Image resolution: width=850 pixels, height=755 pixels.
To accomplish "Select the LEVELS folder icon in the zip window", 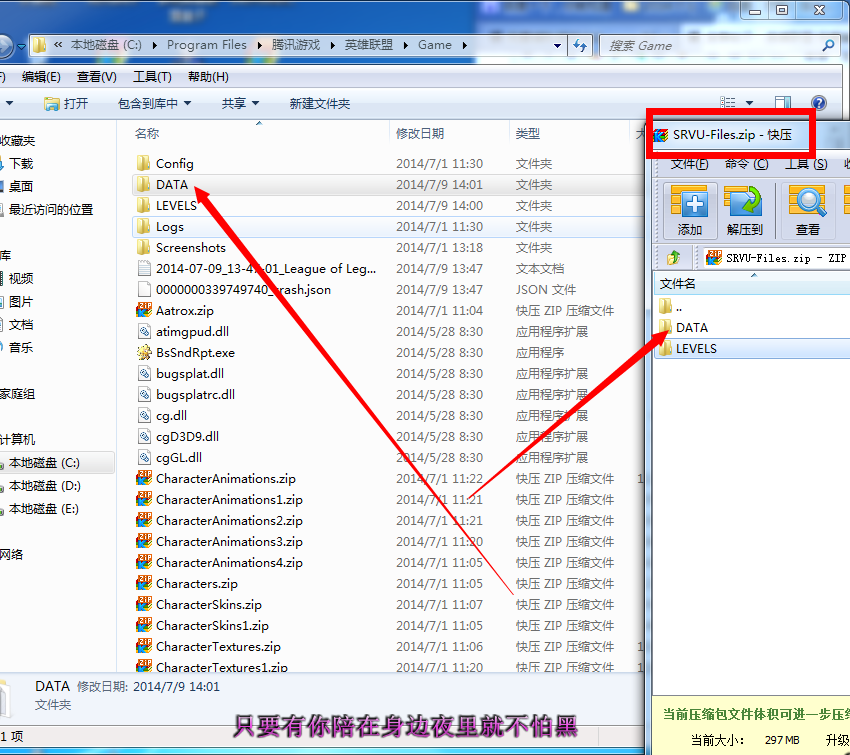I will click(665, 349).
